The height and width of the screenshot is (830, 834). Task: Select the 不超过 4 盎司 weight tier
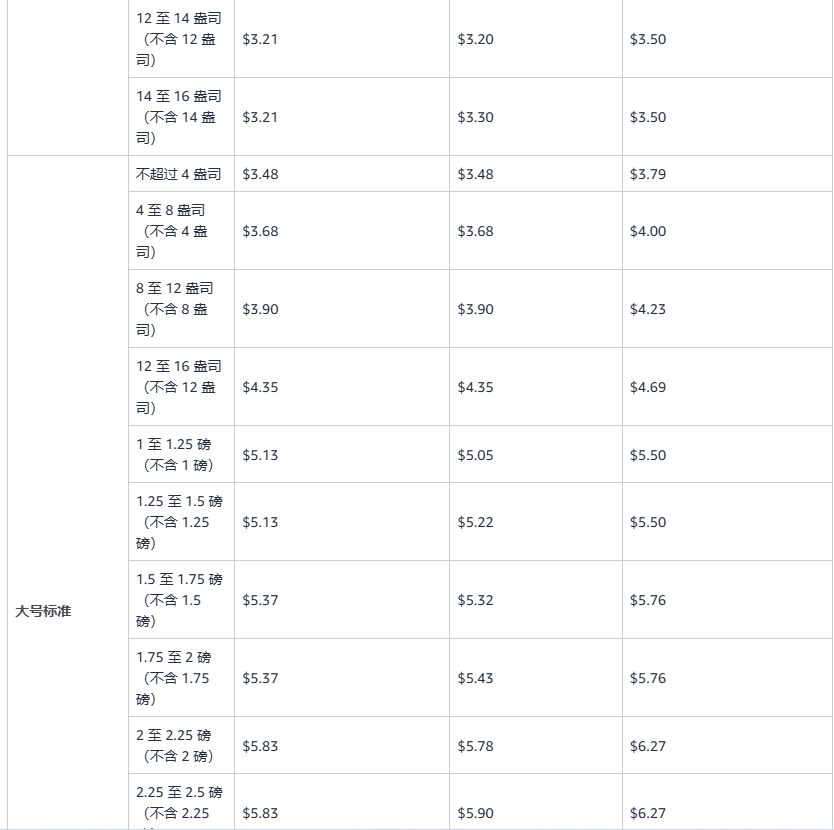(x=179, y=174)
